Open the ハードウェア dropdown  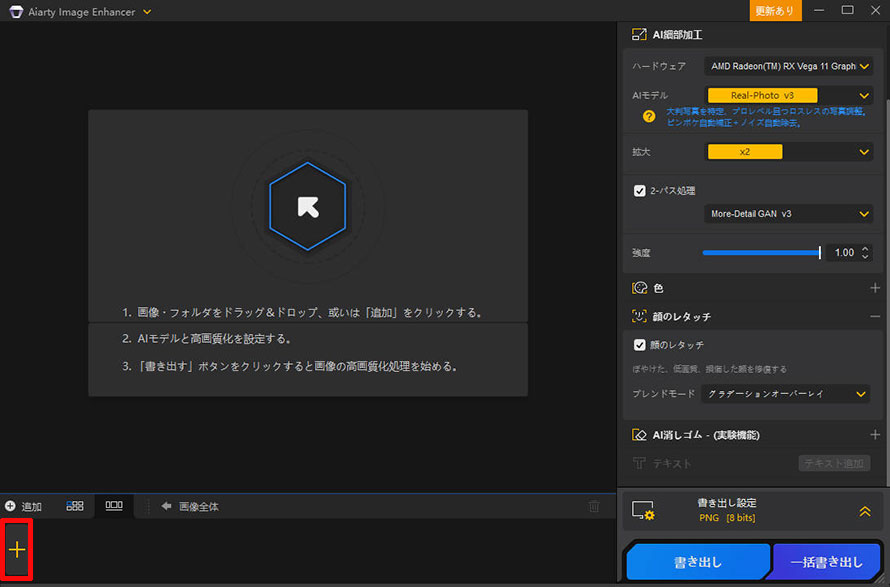(789, 65)
